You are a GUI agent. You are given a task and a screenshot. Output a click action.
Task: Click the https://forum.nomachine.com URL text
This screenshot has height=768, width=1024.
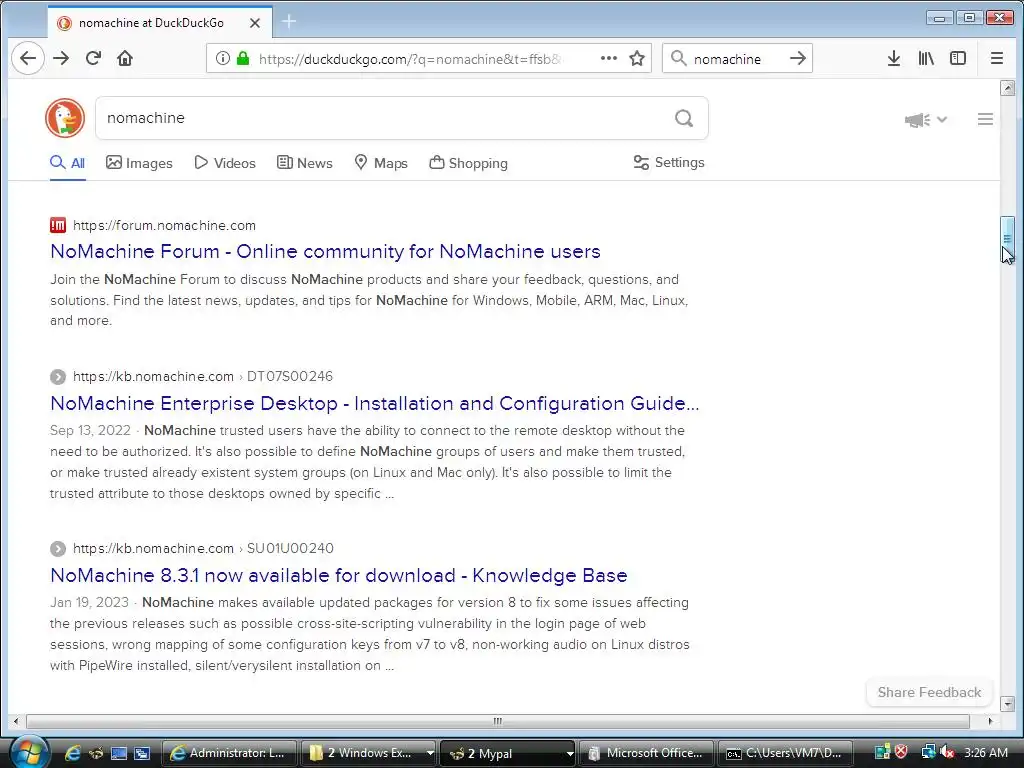165,225
